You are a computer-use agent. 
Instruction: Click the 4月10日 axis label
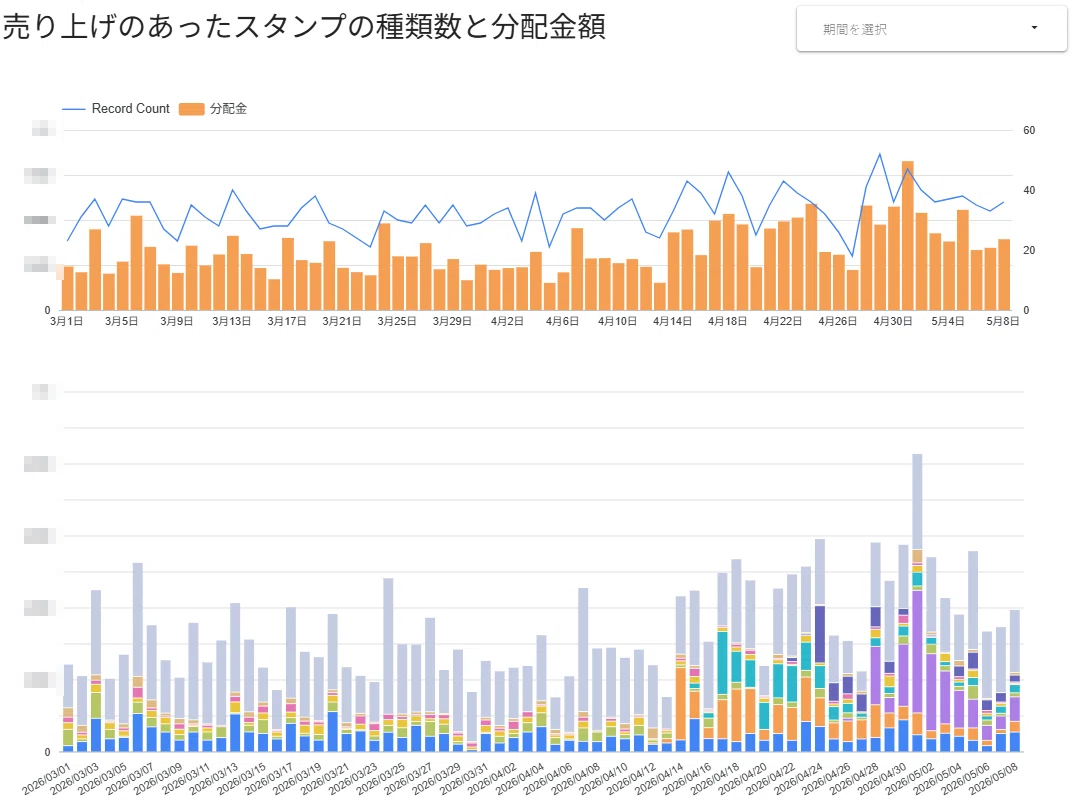pos(617,321)
